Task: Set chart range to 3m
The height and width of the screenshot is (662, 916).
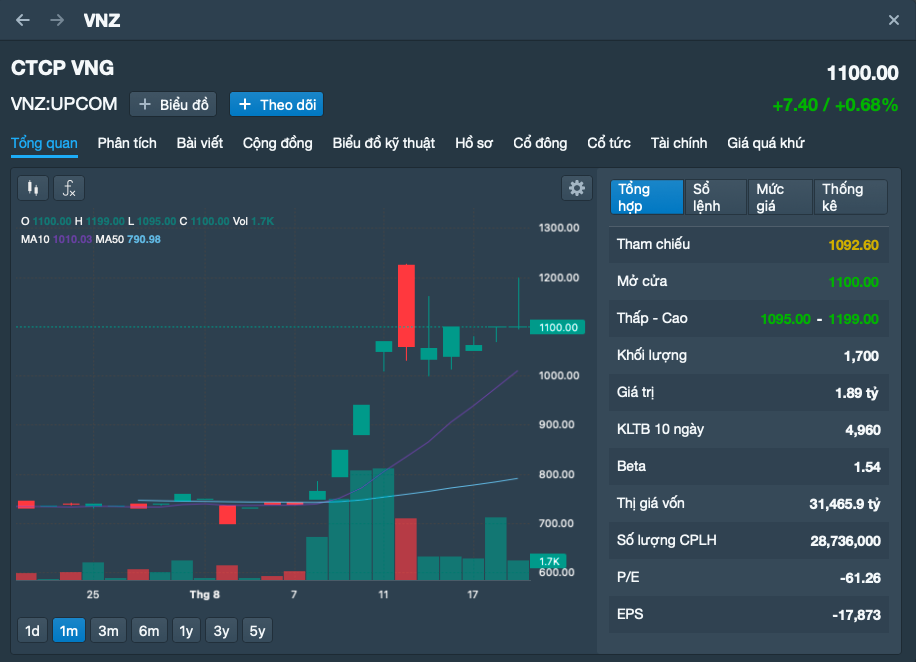Action: [x=108, y=630]
